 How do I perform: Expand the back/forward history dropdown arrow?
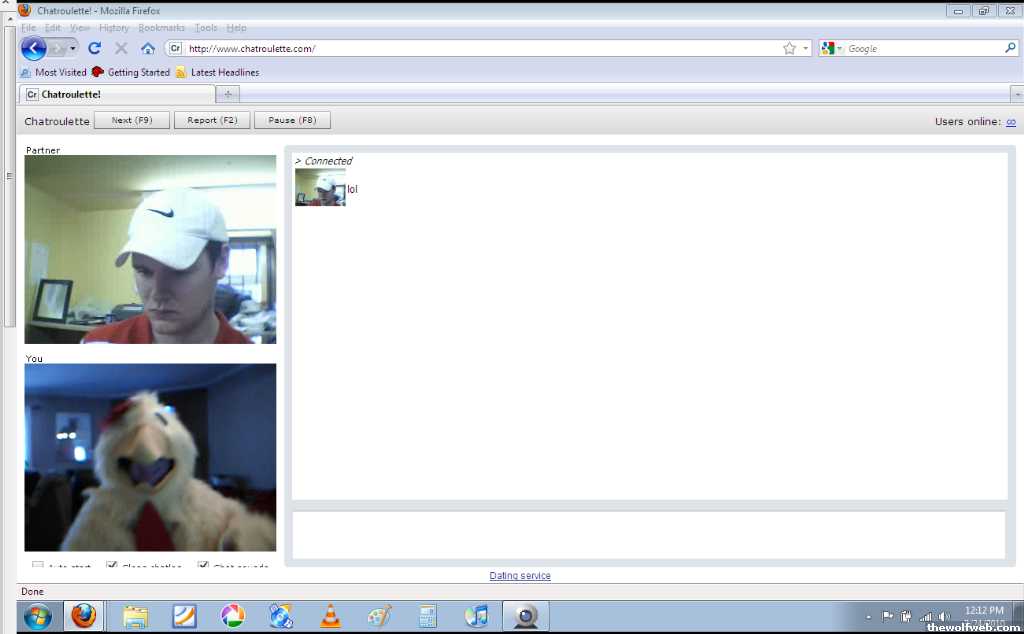click(x=73, y=48)
